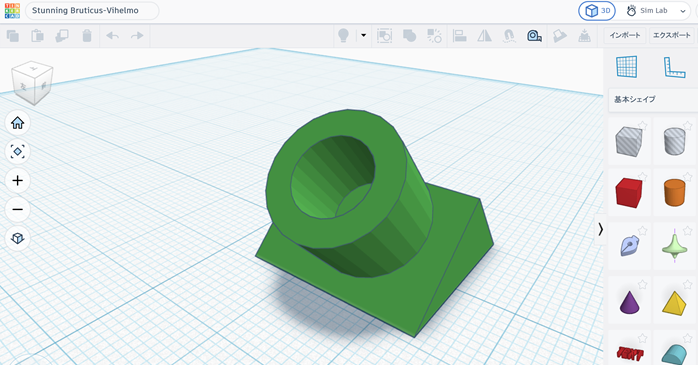
Task: Click the Group shapes icon
Action: click(385, 36)
